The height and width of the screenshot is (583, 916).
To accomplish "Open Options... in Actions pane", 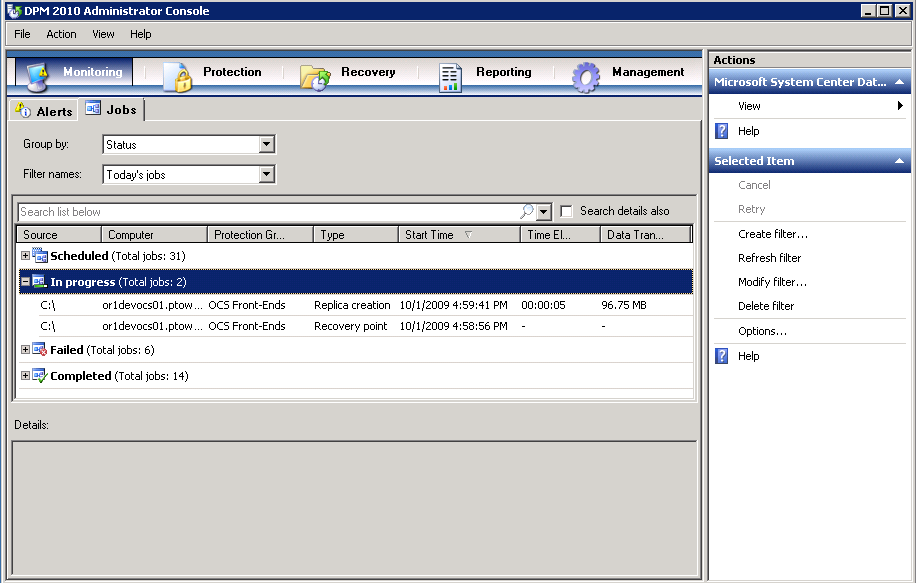I will tap(762, 331).
